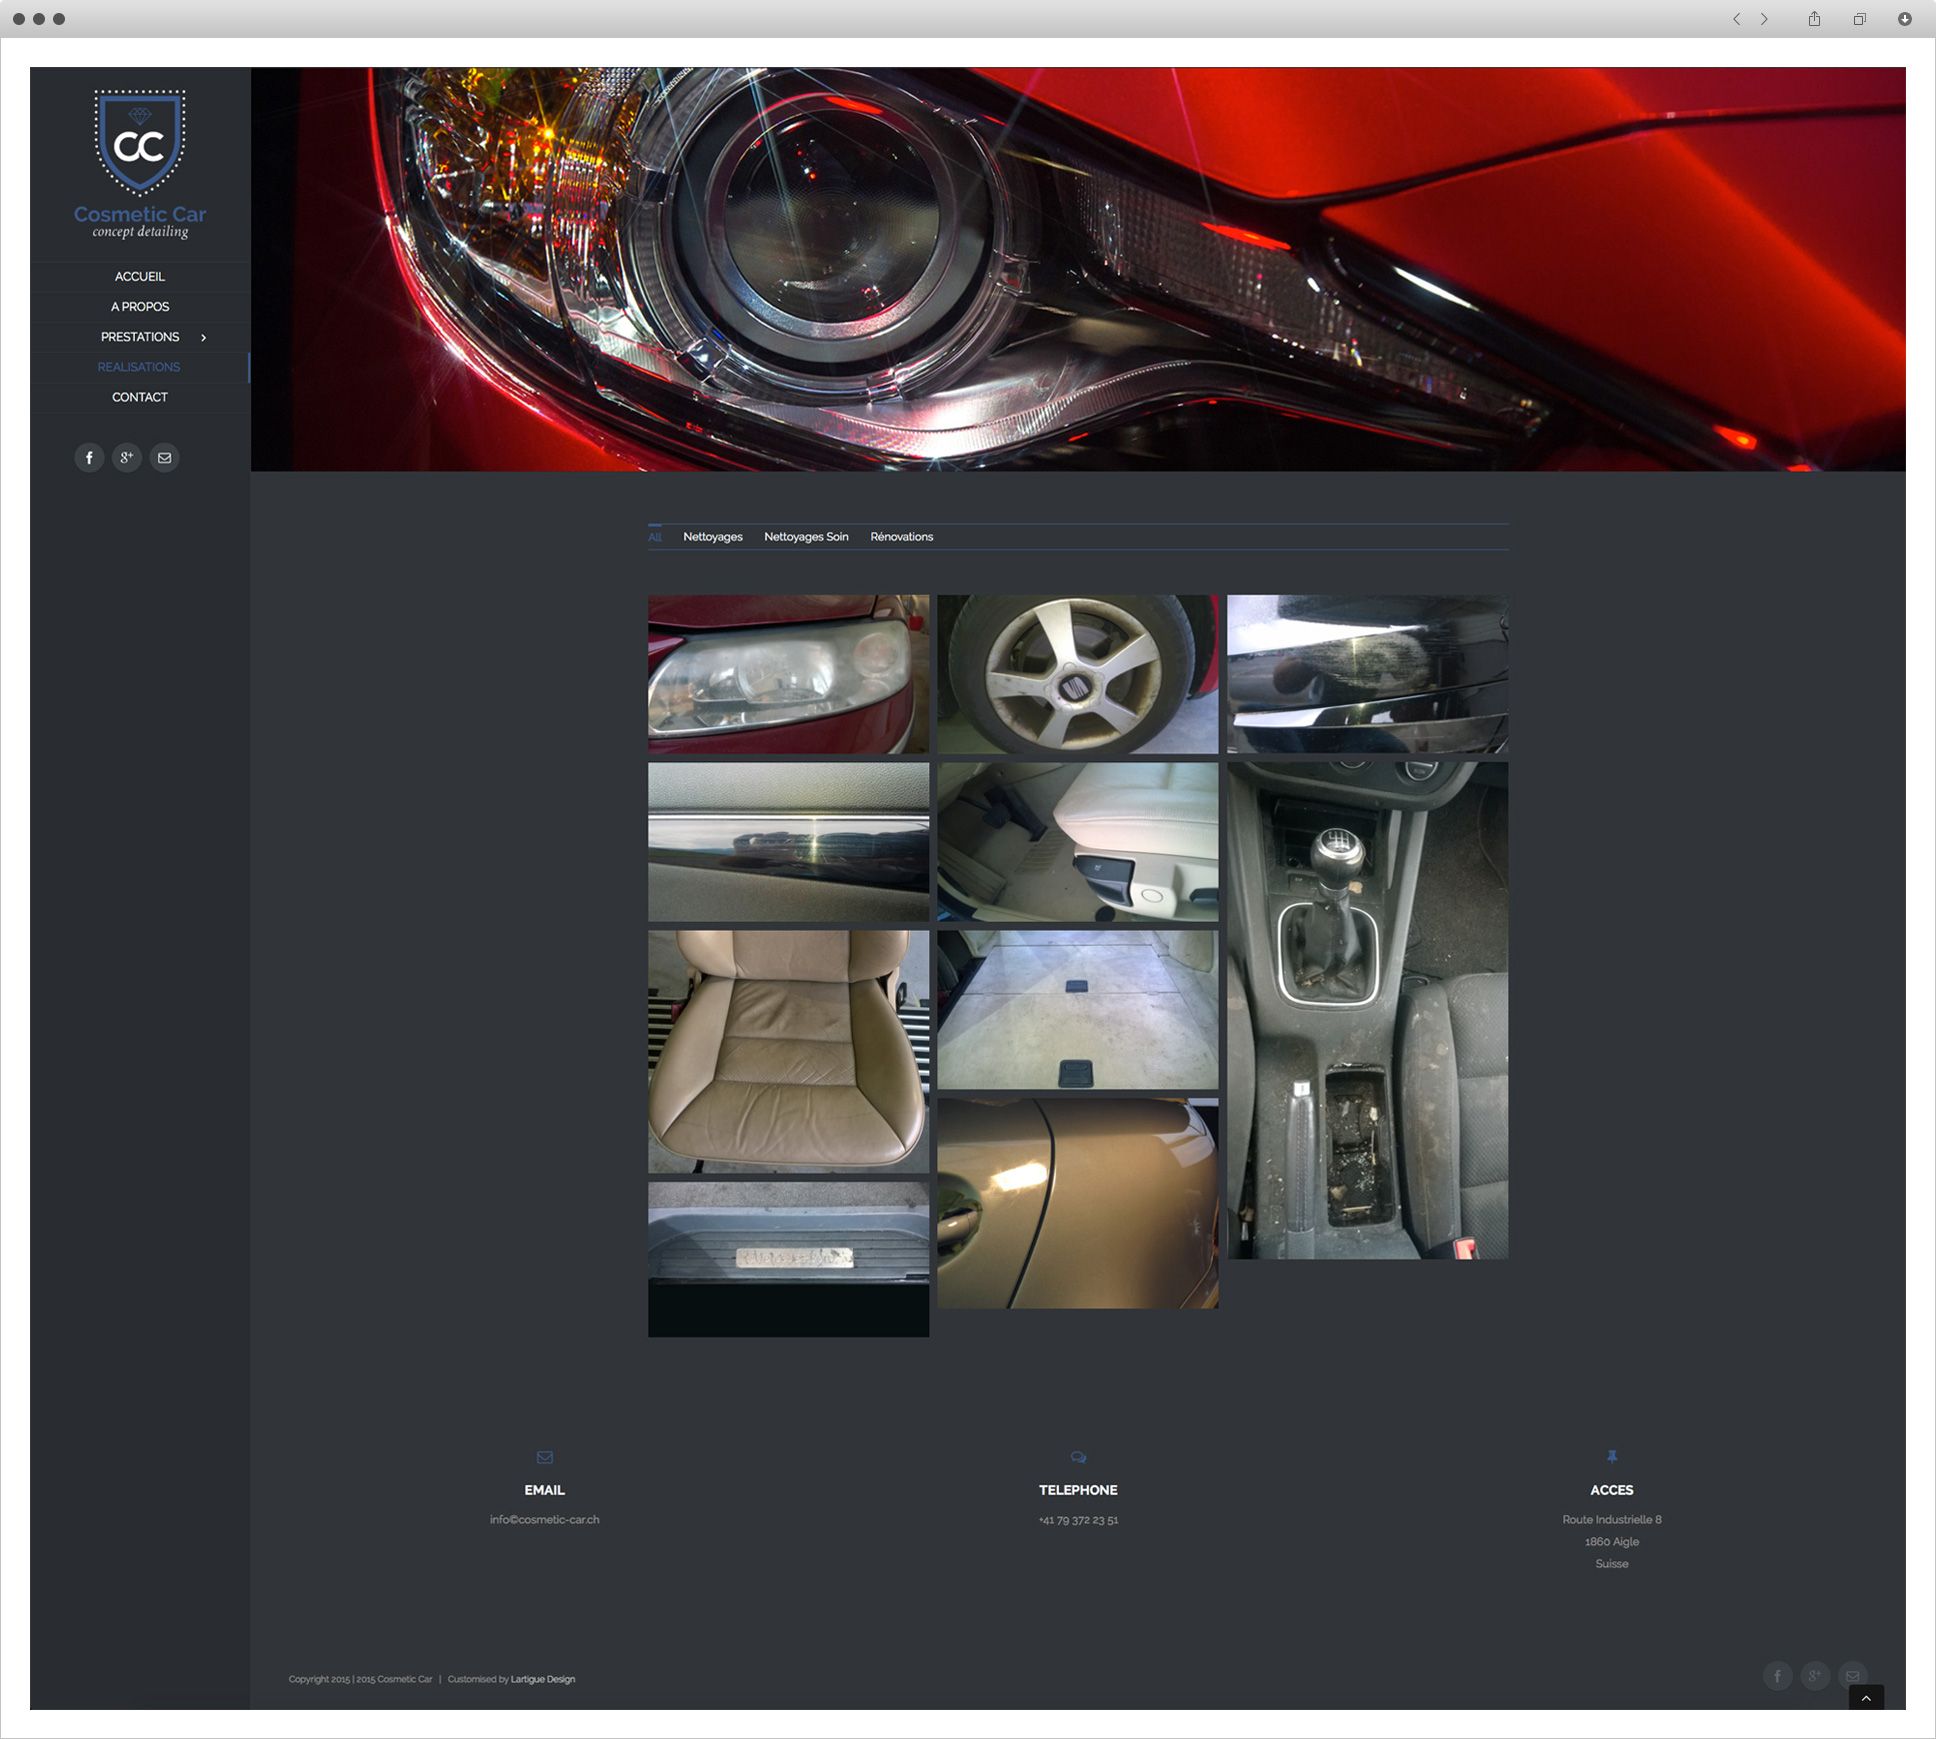Open the beige leather seat thumbnail
This screenshot has height=1739, width=1936.
coord(788,1051)
